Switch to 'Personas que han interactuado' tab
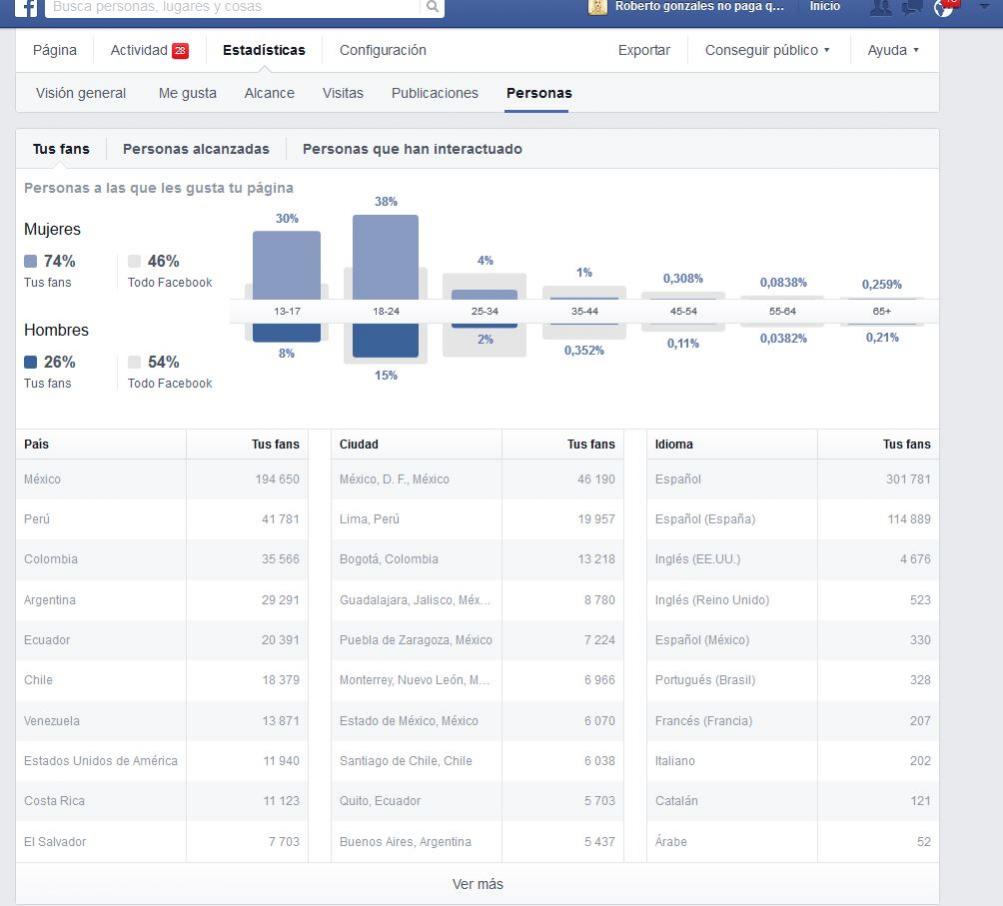The image size is (1003, 906). [412, 149]
